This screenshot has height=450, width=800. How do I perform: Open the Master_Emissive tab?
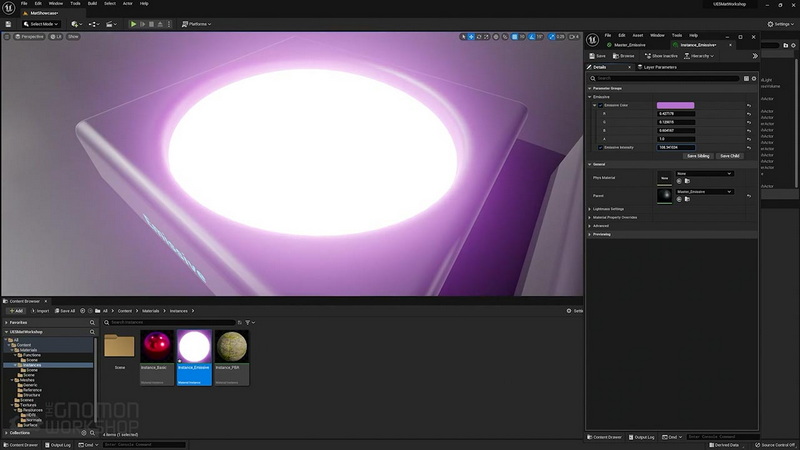pyautogui.click(x=627, y=45)
